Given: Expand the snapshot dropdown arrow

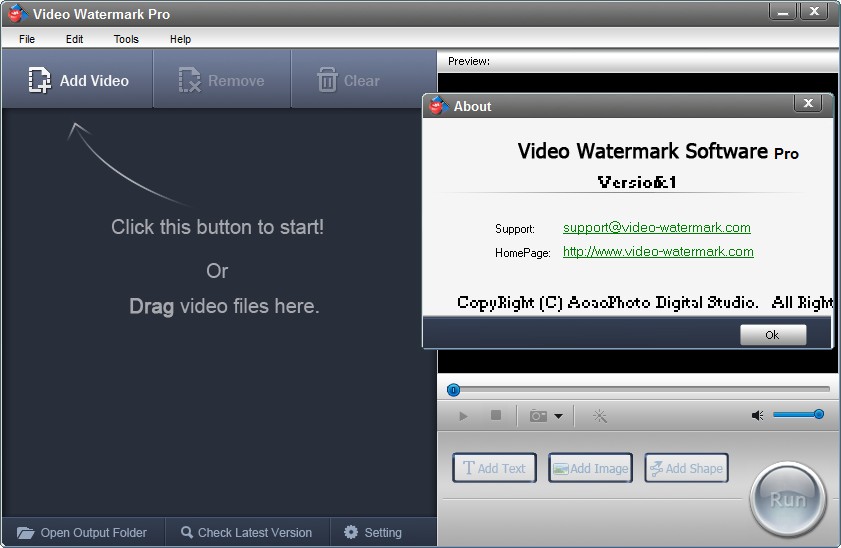Looking at the screenshot, I should [x=558, y=416].
